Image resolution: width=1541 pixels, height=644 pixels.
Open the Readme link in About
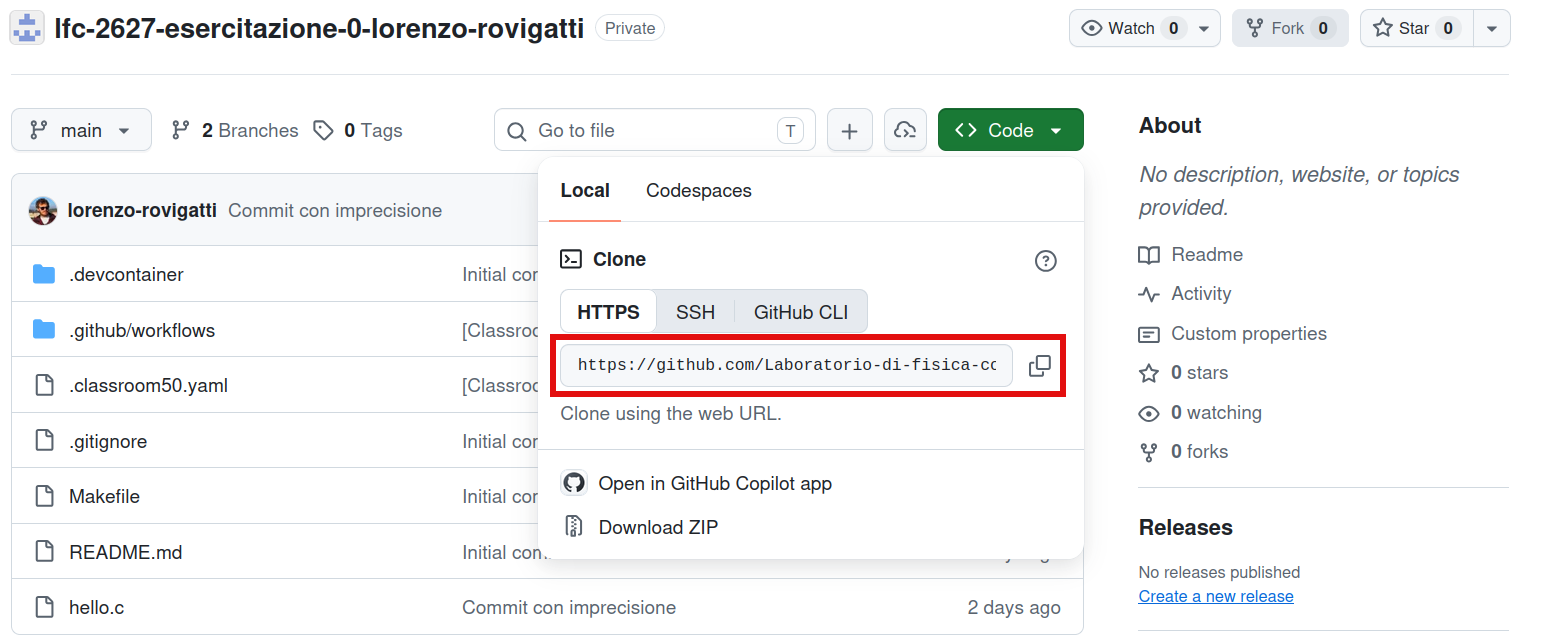point(1207,255)
